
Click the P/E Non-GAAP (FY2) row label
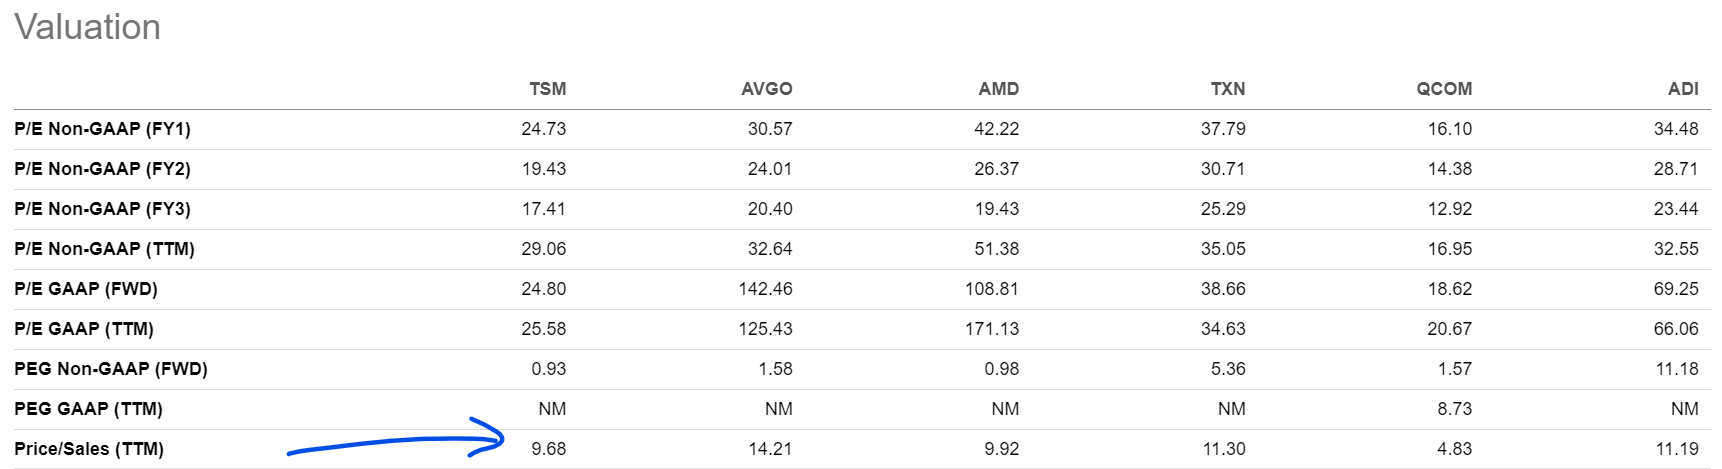102,169
